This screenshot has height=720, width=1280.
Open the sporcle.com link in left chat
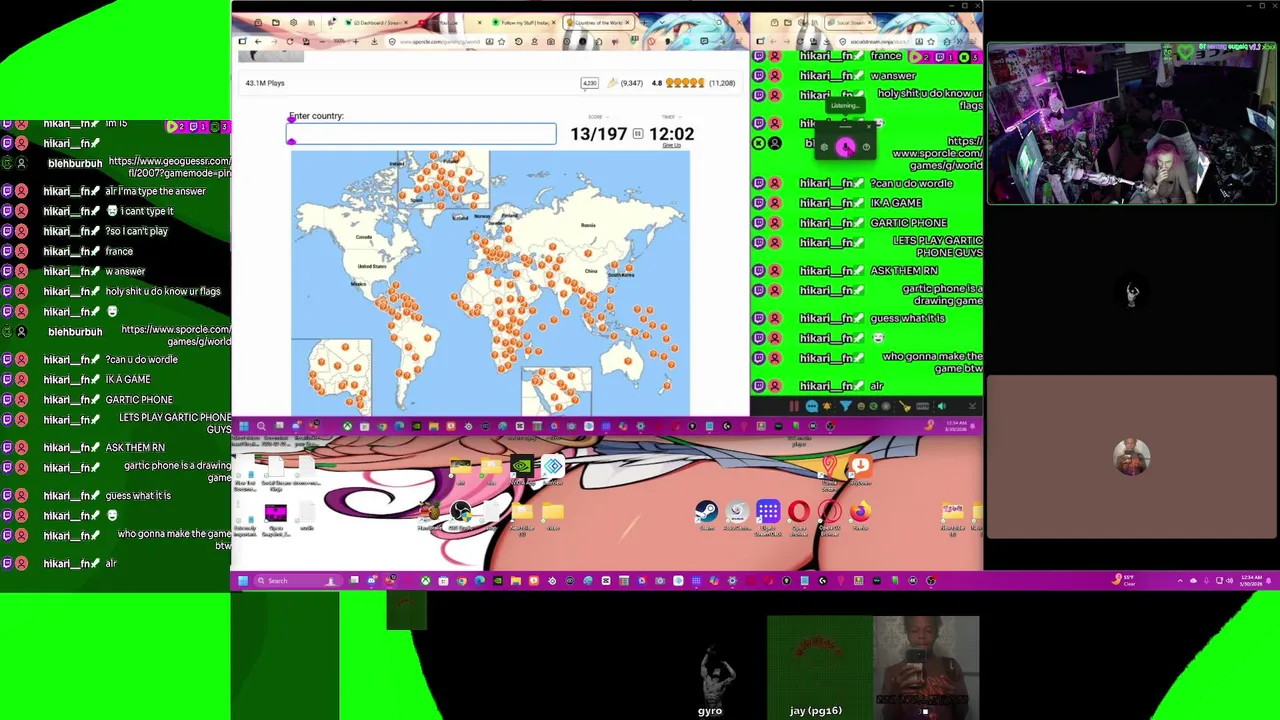click(176, 335)
